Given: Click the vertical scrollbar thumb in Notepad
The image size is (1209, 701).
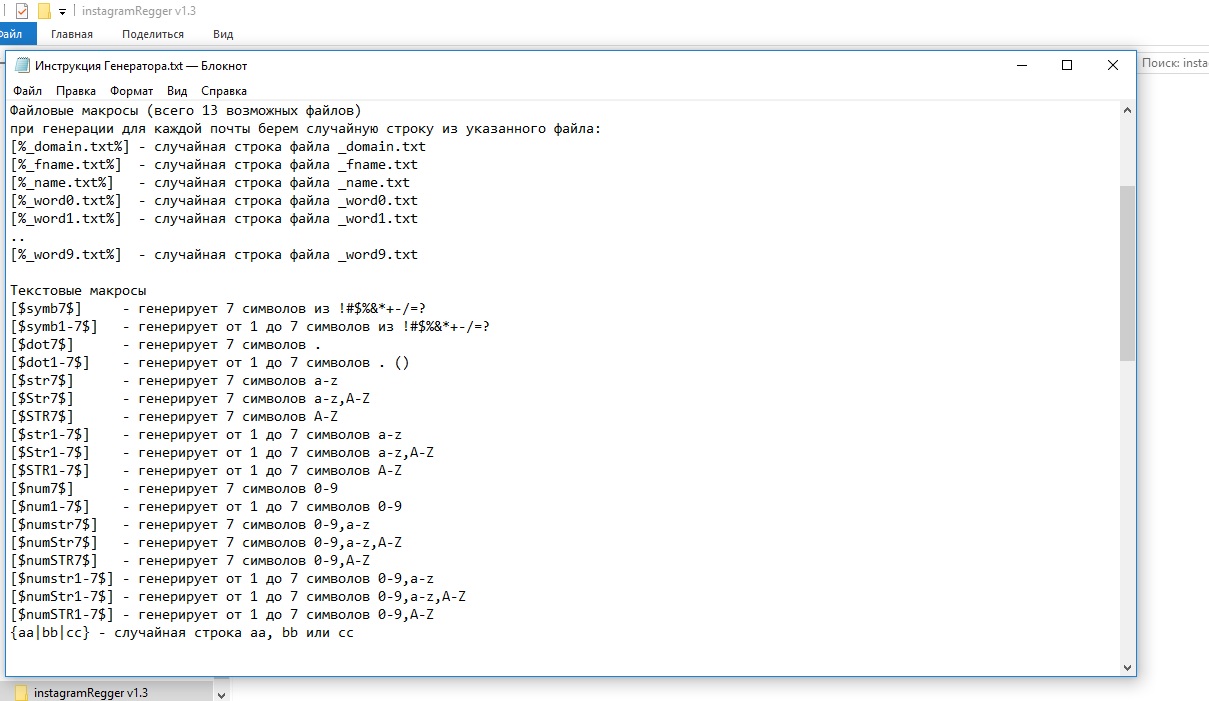Looking at the screenshot, I should click(1128, 272).
